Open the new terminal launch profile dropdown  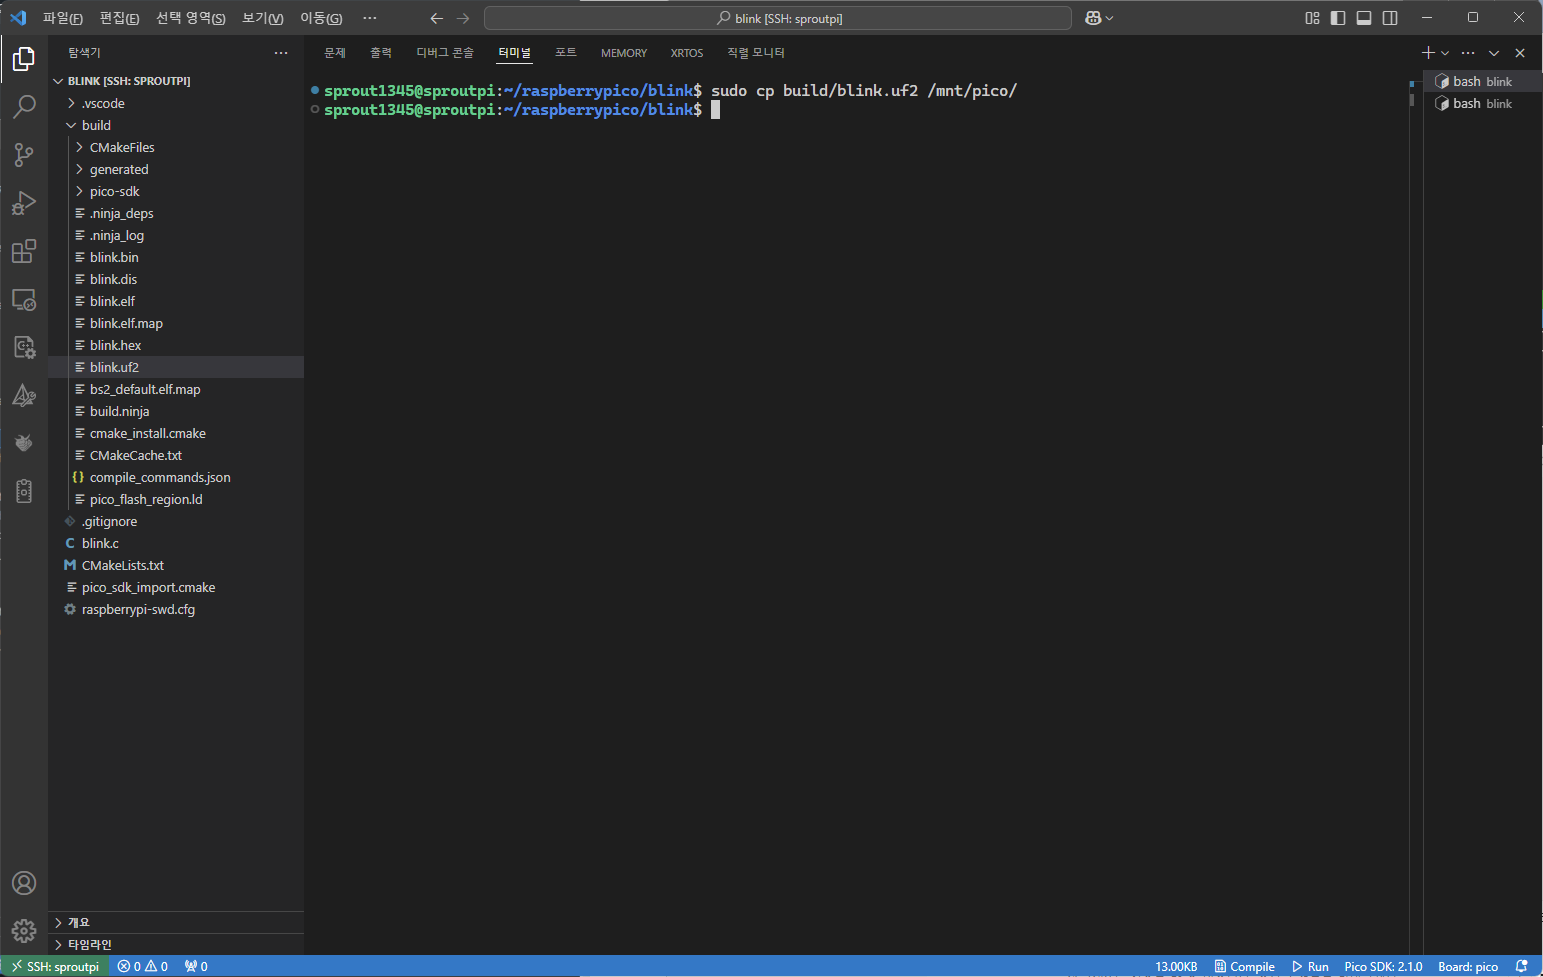coord(1445,53)
